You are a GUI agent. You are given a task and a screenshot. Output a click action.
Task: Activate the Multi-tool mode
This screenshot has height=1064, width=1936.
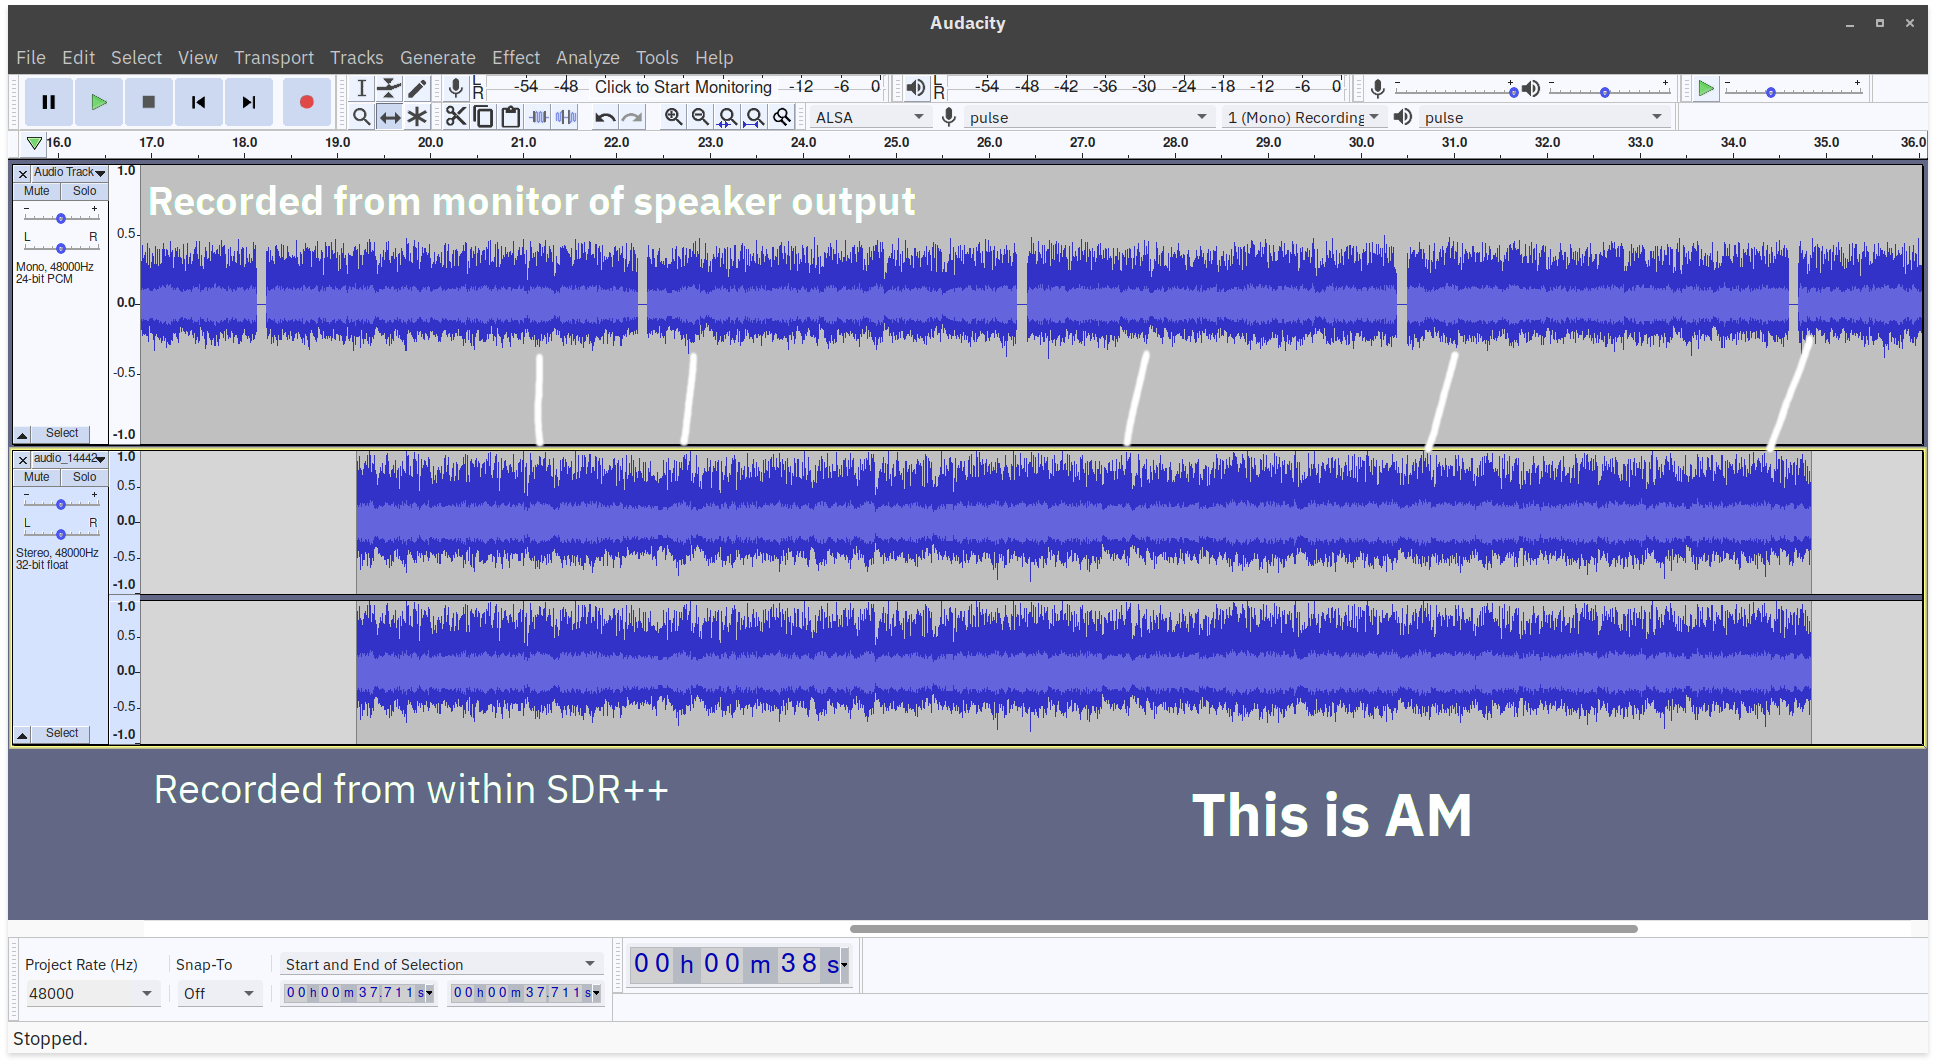coord(417,117)
